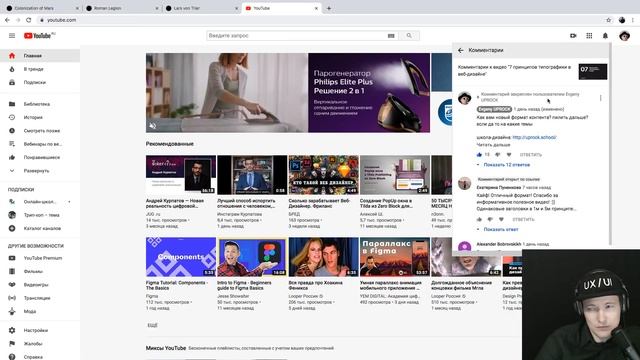Open the YouTube apps grid icon

(x=589, y=36)
